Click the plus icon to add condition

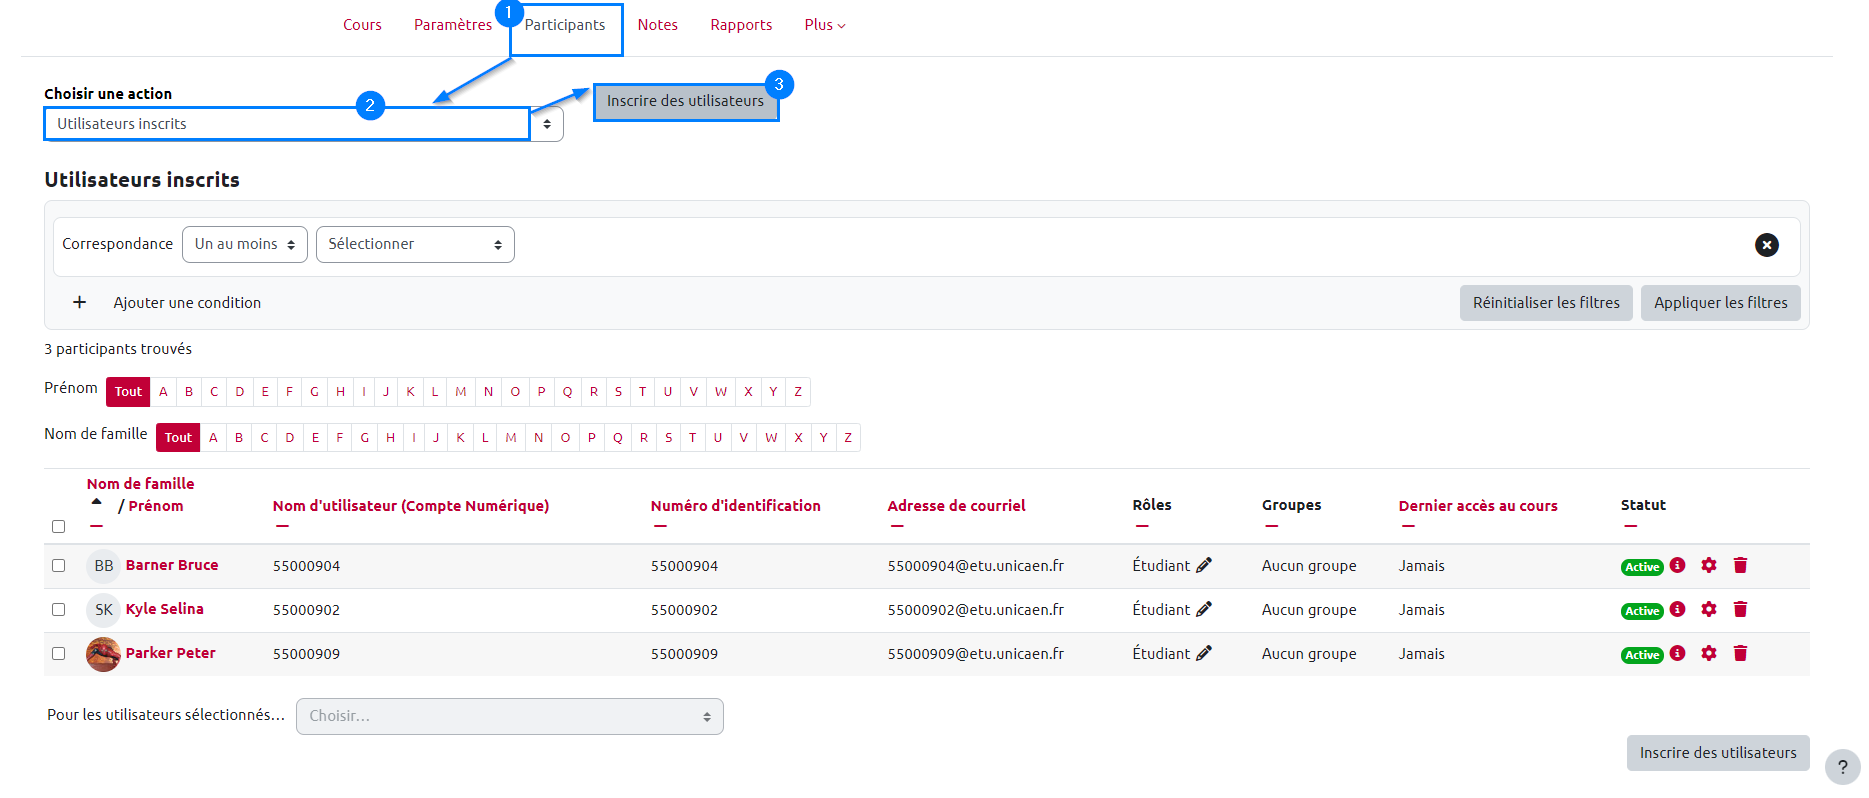click(x=80, y=302)
